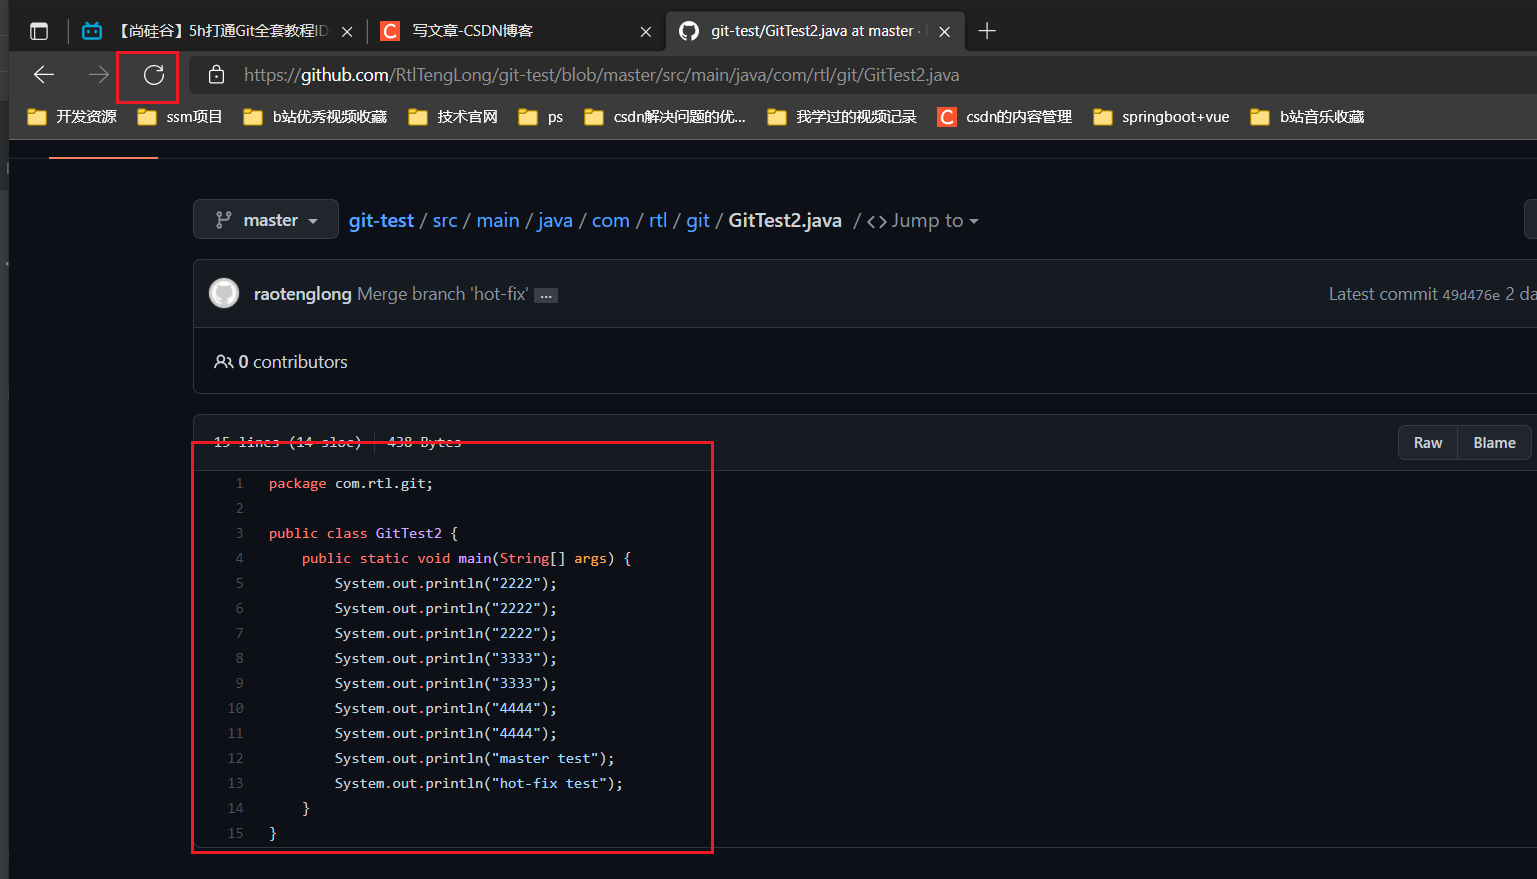Reload the page with refresh icon
Viewport: 1537px width, 879px height.
click(x=153, y=75)
